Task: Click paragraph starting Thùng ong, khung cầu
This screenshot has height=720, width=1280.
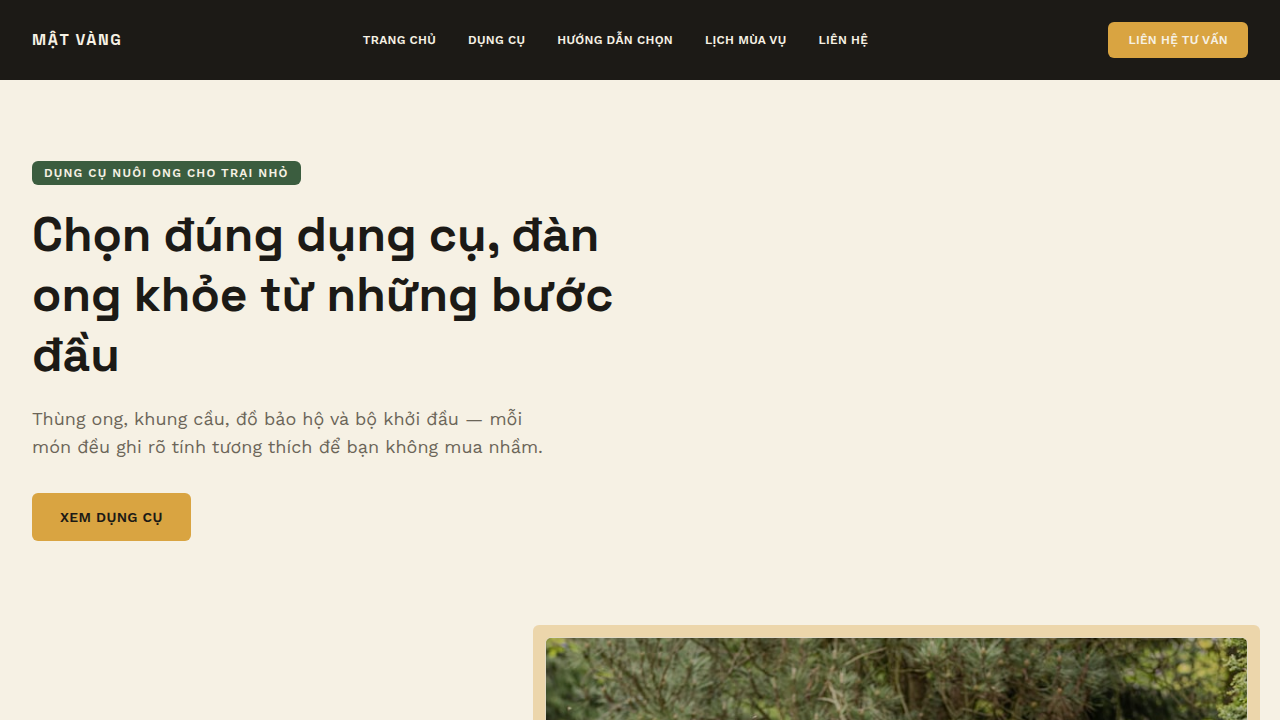Action: [287, 433]
